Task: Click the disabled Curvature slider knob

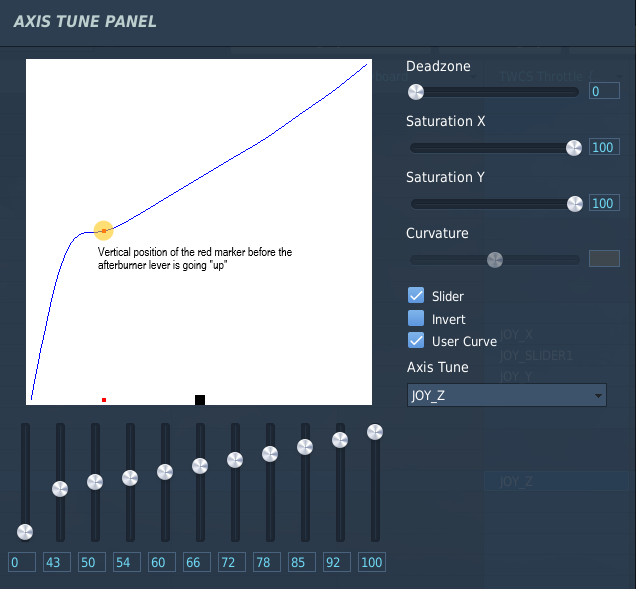Action: [x=495, y=260]
